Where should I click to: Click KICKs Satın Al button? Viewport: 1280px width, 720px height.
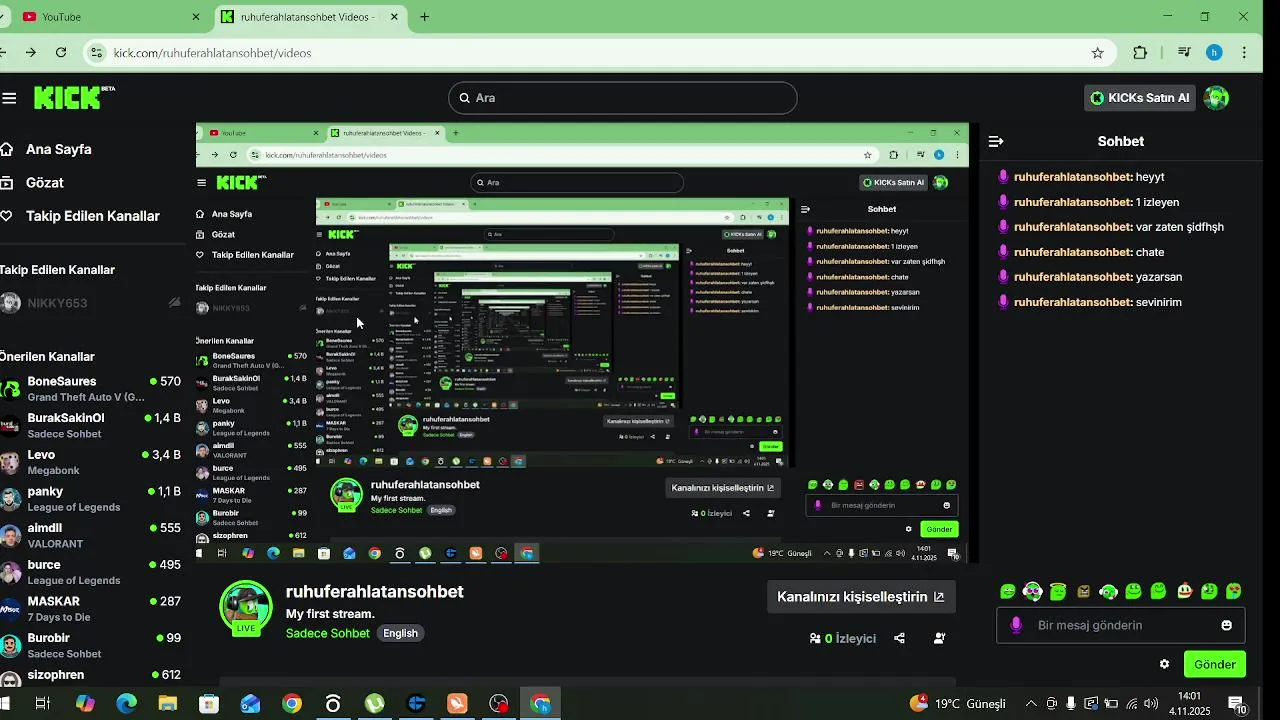tap(1140, 98)
